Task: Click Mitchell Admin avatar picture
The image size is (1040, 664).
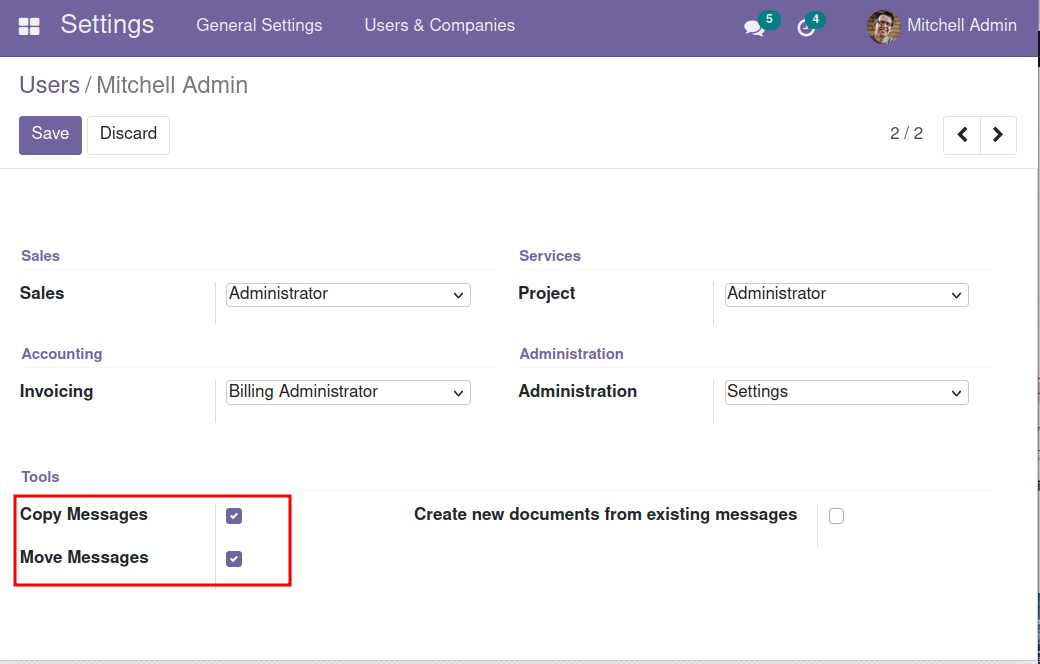Action: point(883,27)
